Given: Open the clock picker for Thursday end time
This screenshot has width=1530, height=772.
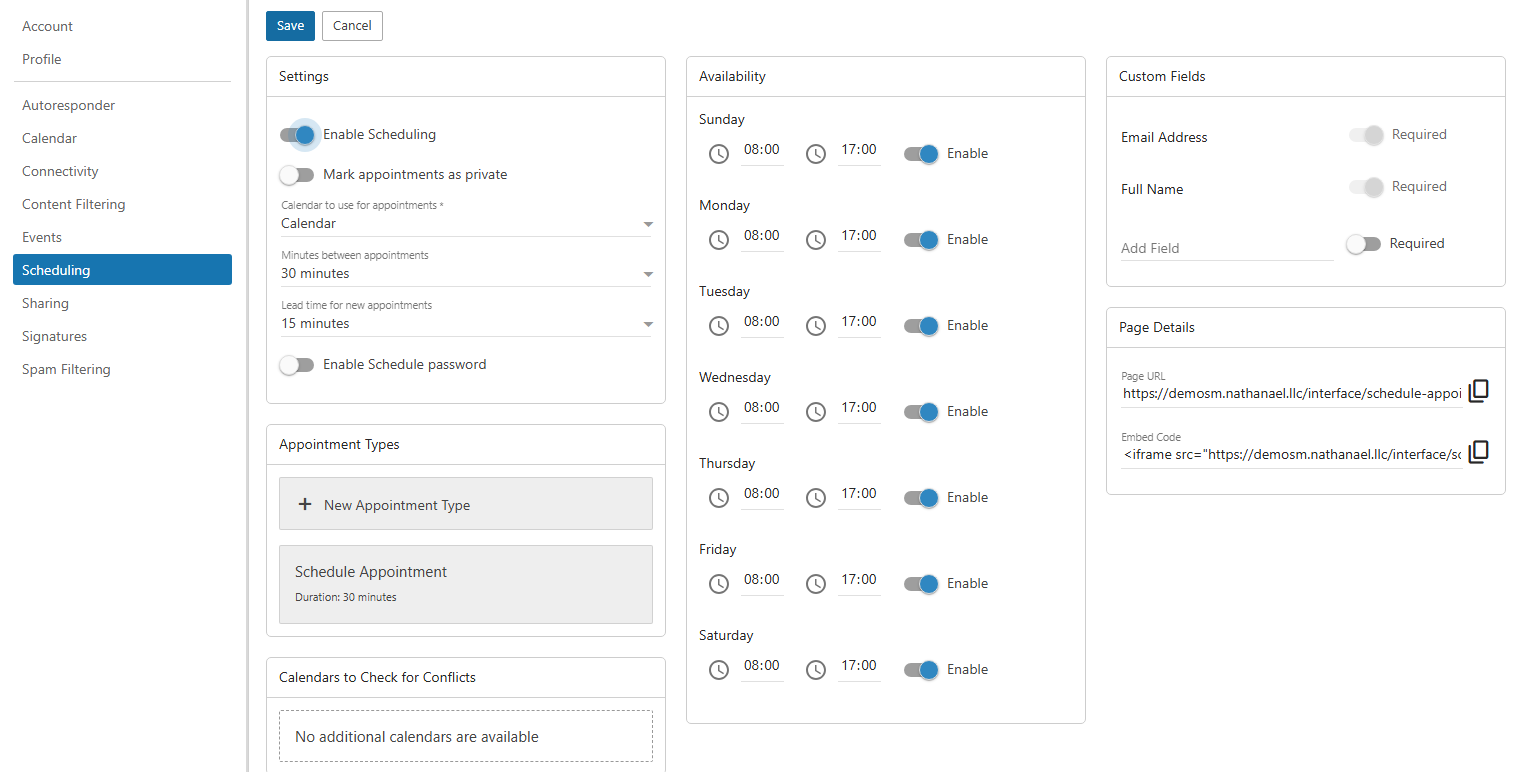Looking at the screenshot, I should [815, 497].
